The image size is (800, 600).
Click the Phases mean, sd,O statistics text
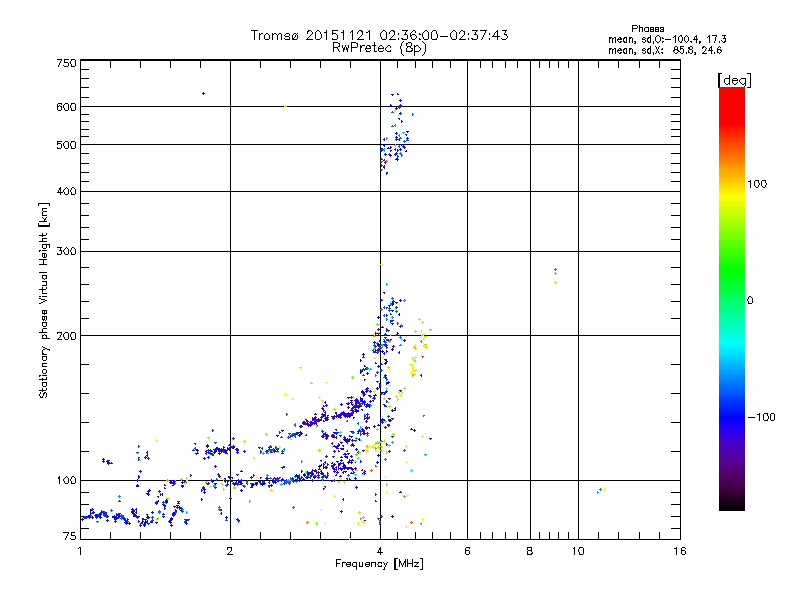(667, 34)
